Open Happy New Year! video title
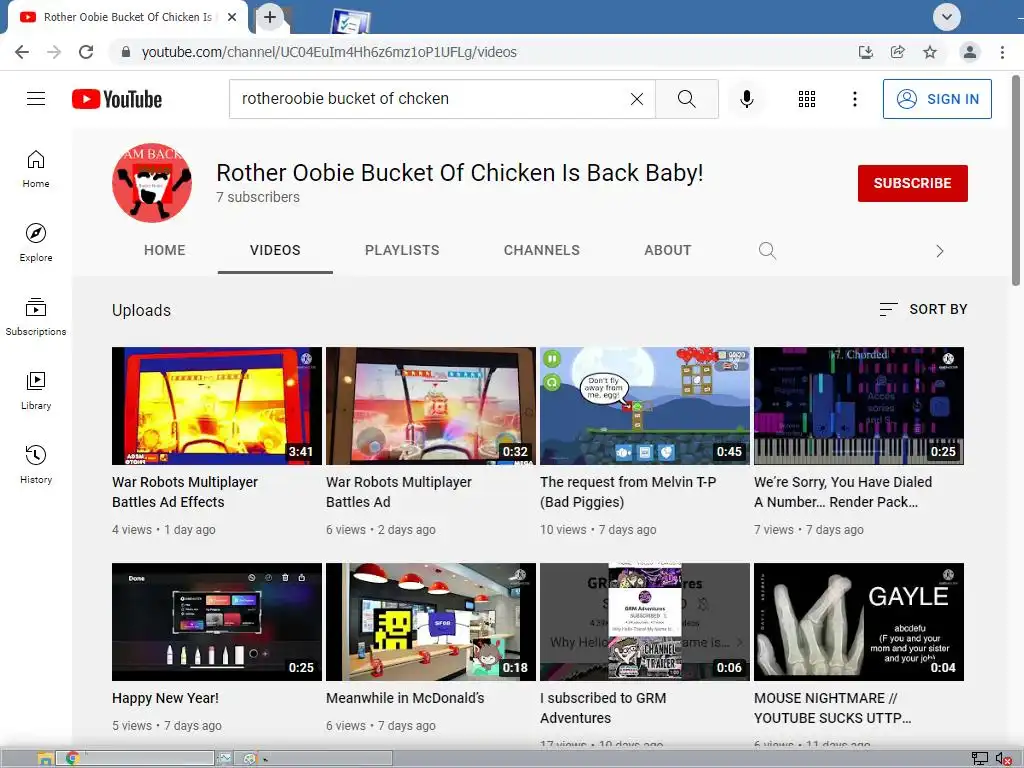The width and height of the screenshot is (1024, 768). pyautogui.click(x=165, y=698)
